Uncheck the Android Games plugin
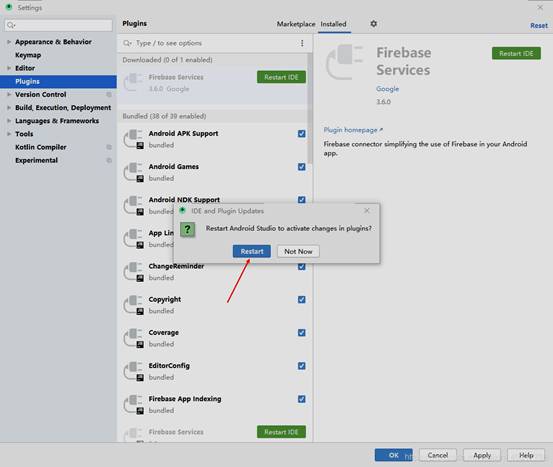The image size is (553, 467). coord(302,167)
